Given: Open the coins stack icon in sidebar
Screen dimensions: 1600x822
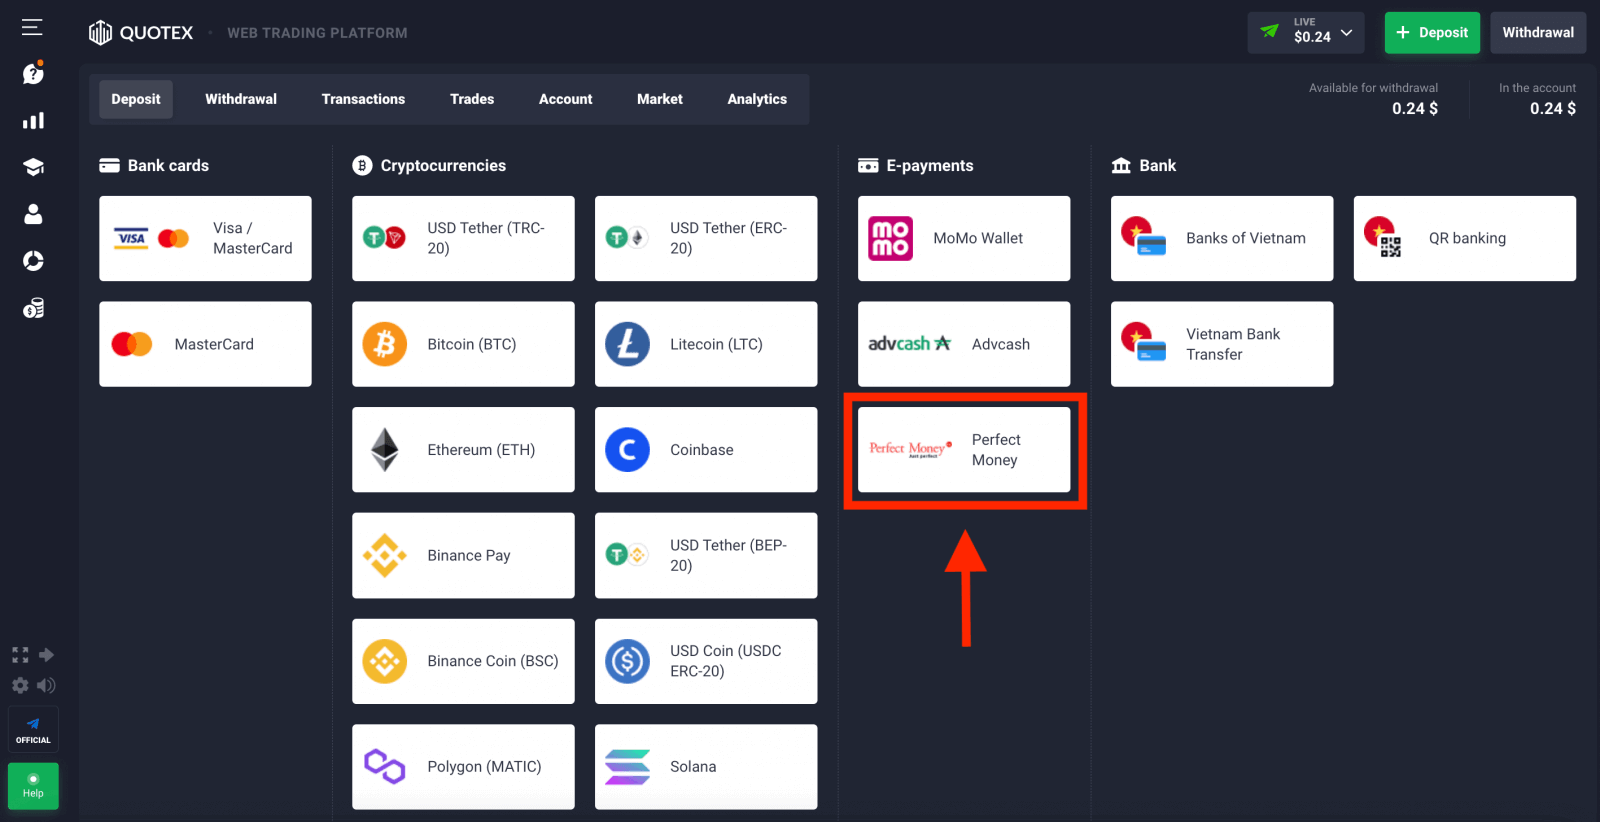Looking at the screenshot, I should click(x=33, y=308).
